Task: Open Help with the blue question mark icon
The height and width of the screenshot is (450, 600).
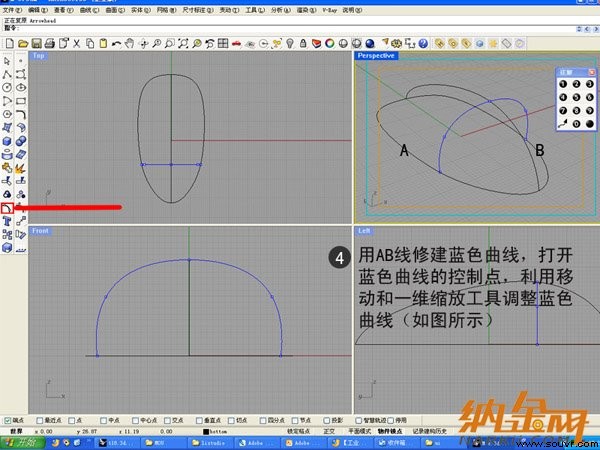Action: click(x=423, y=44)
